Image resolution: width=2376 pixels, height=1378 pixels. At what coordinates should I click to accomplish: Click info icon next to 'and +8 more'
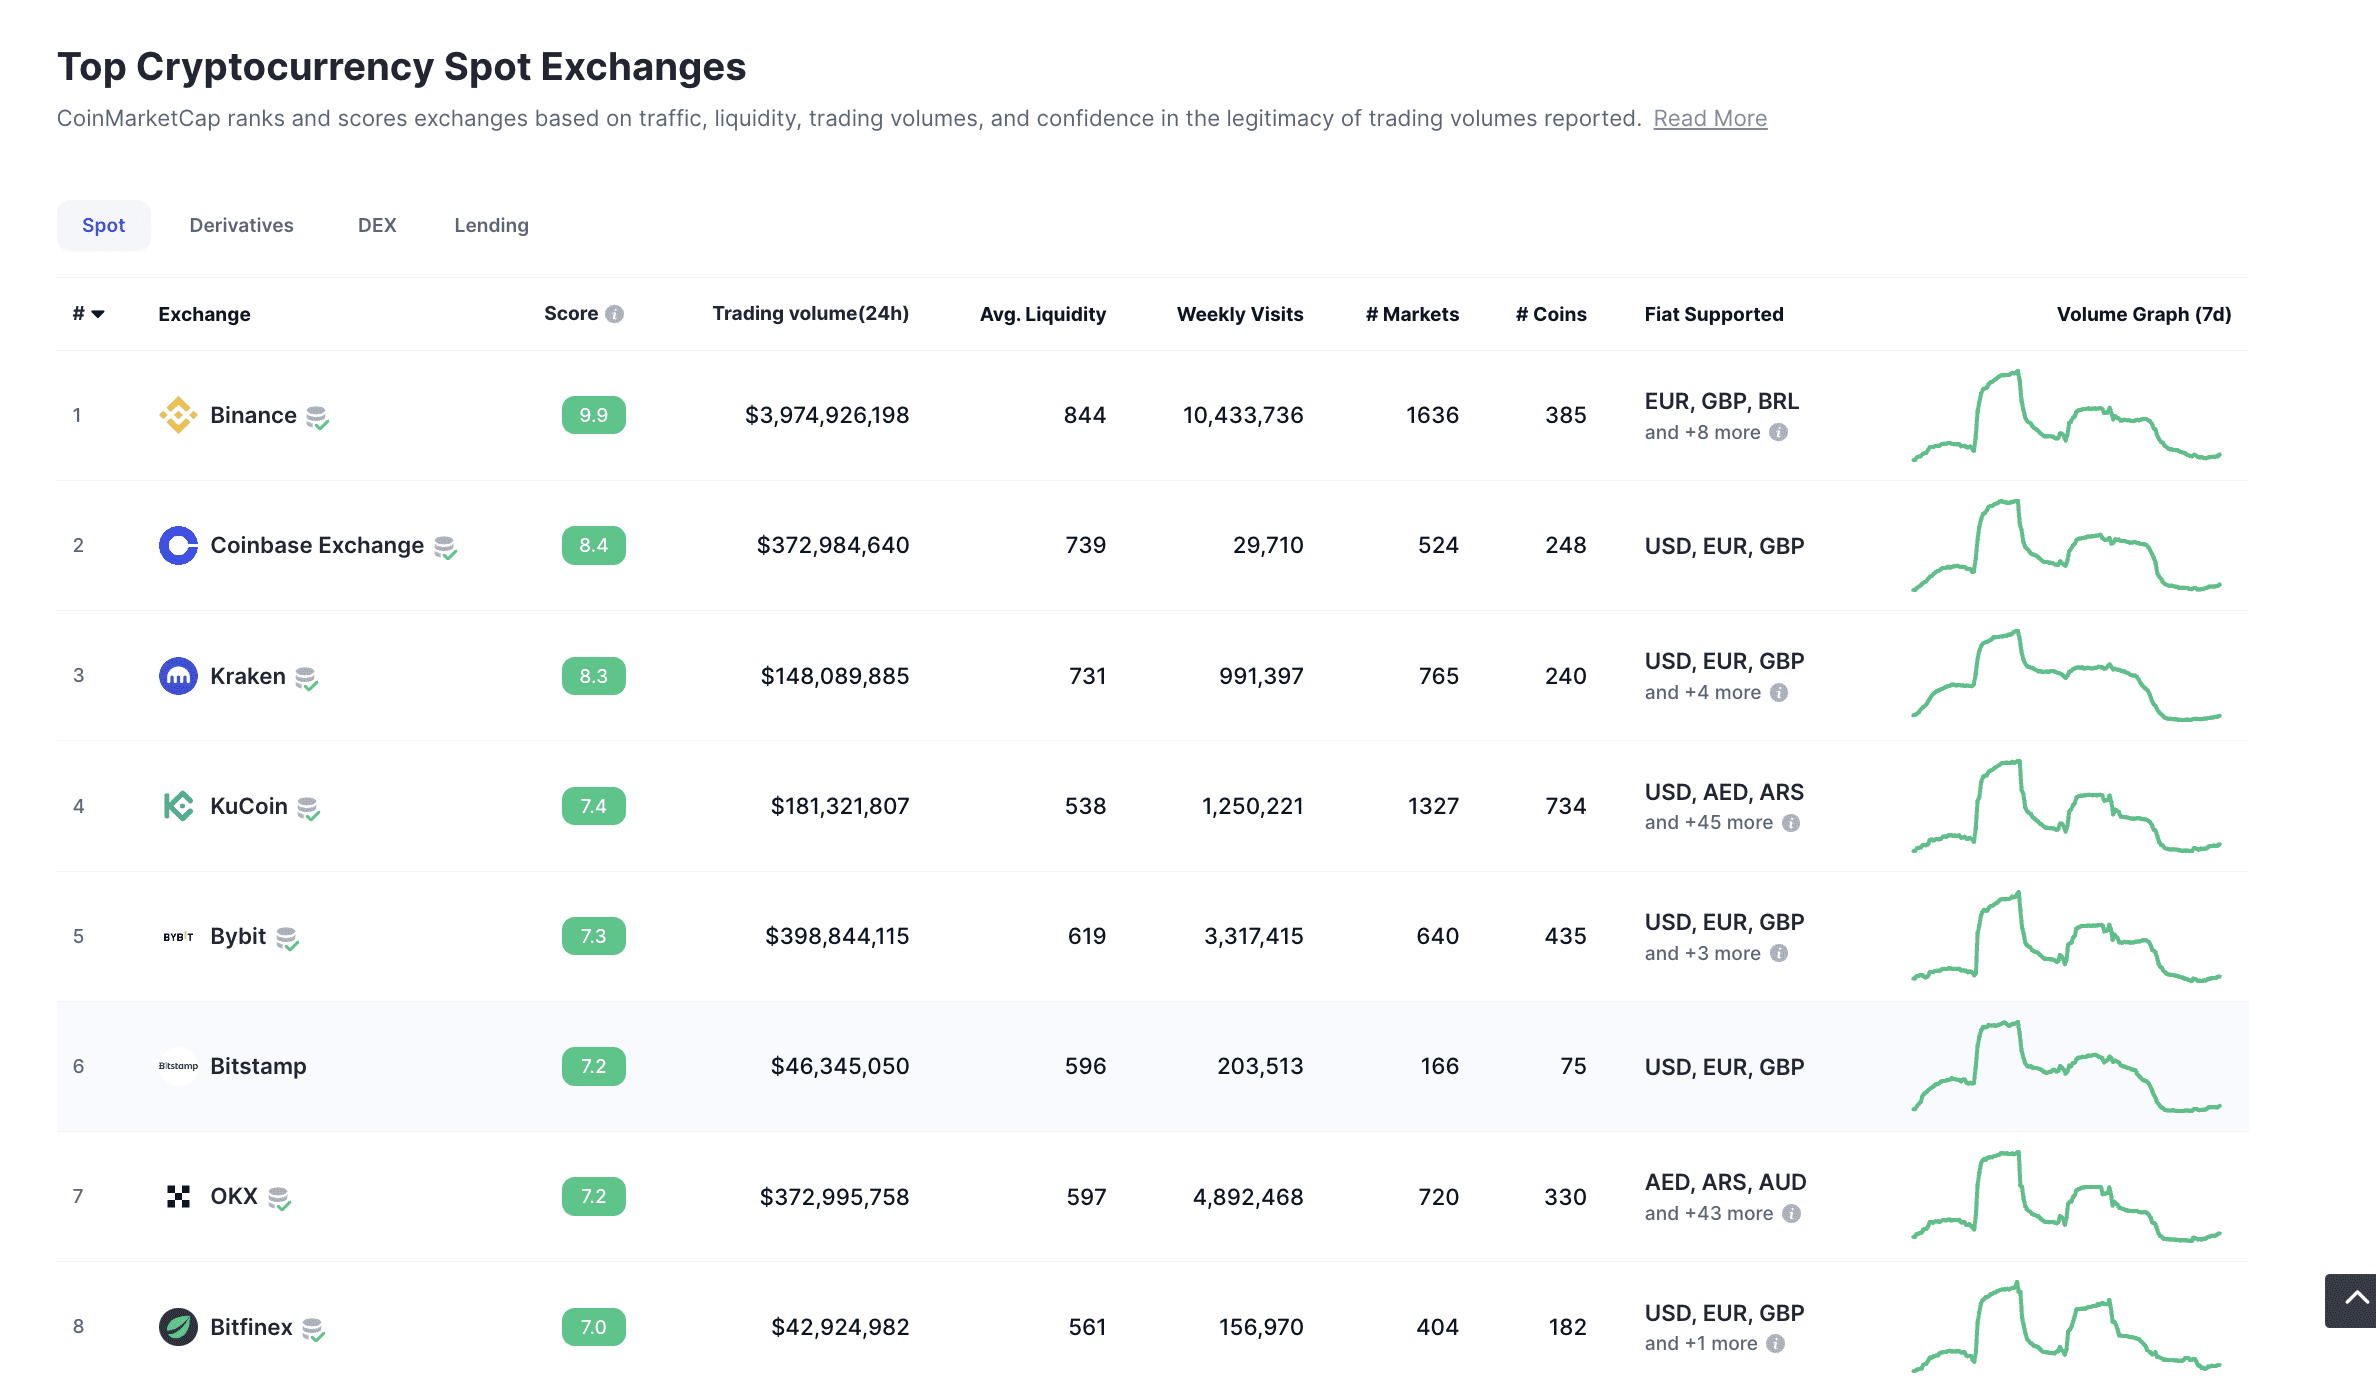tap(1778, 432)
